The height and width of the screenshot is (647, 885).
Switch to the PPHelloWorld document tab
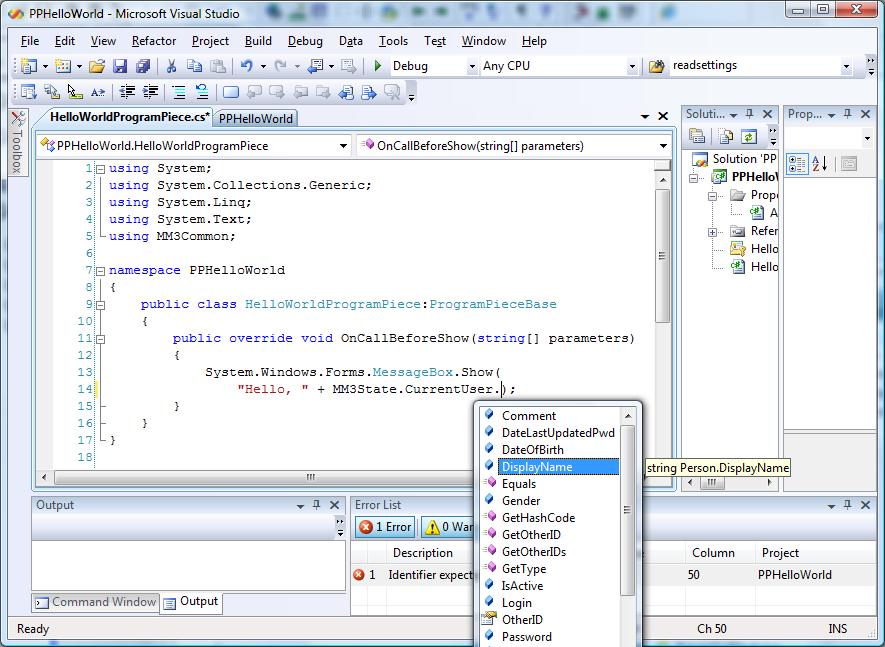tap(256, 119)
